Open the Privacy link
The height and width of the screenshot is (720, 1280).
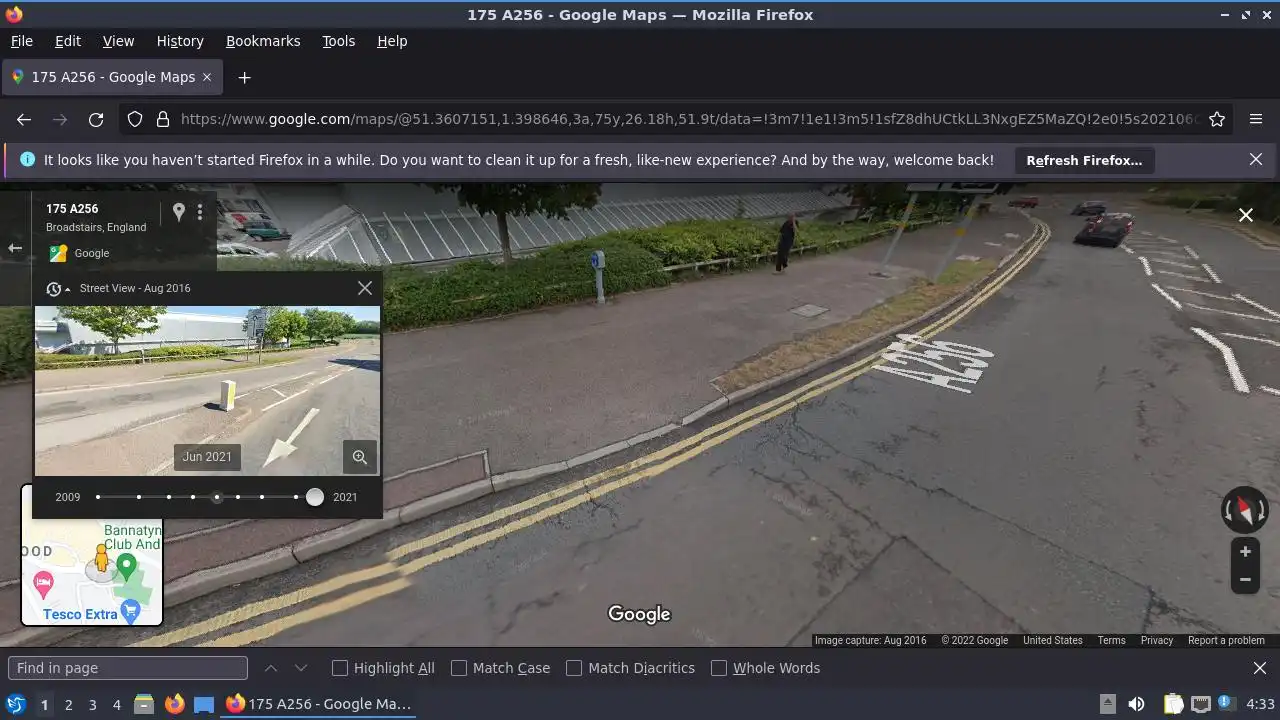point(1157,641)
